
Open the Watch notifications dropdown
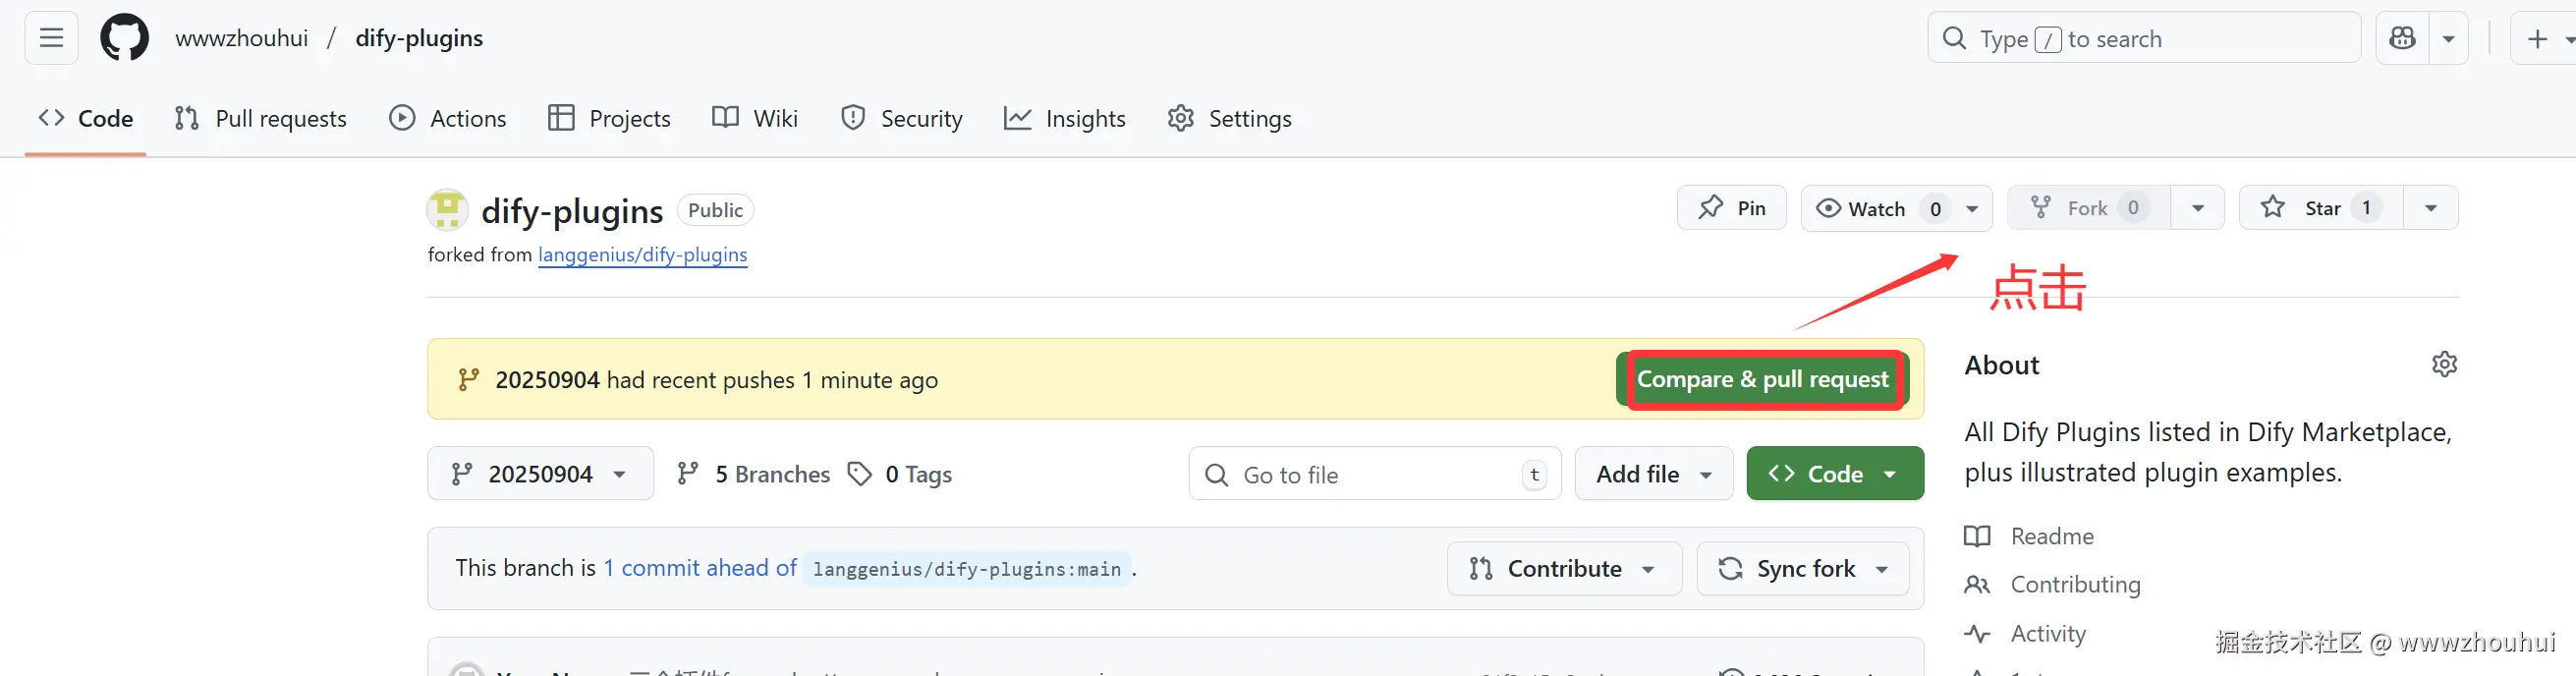tap(1896, 208)
